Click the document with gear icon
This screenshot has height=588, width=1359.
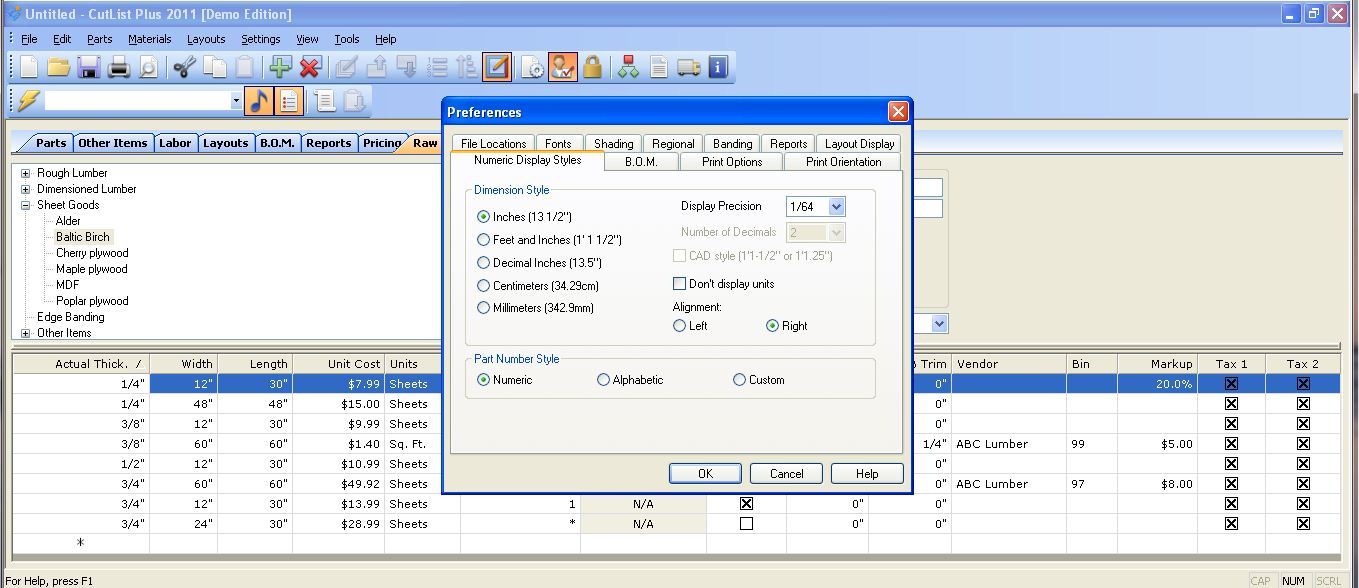coord(533,67)
